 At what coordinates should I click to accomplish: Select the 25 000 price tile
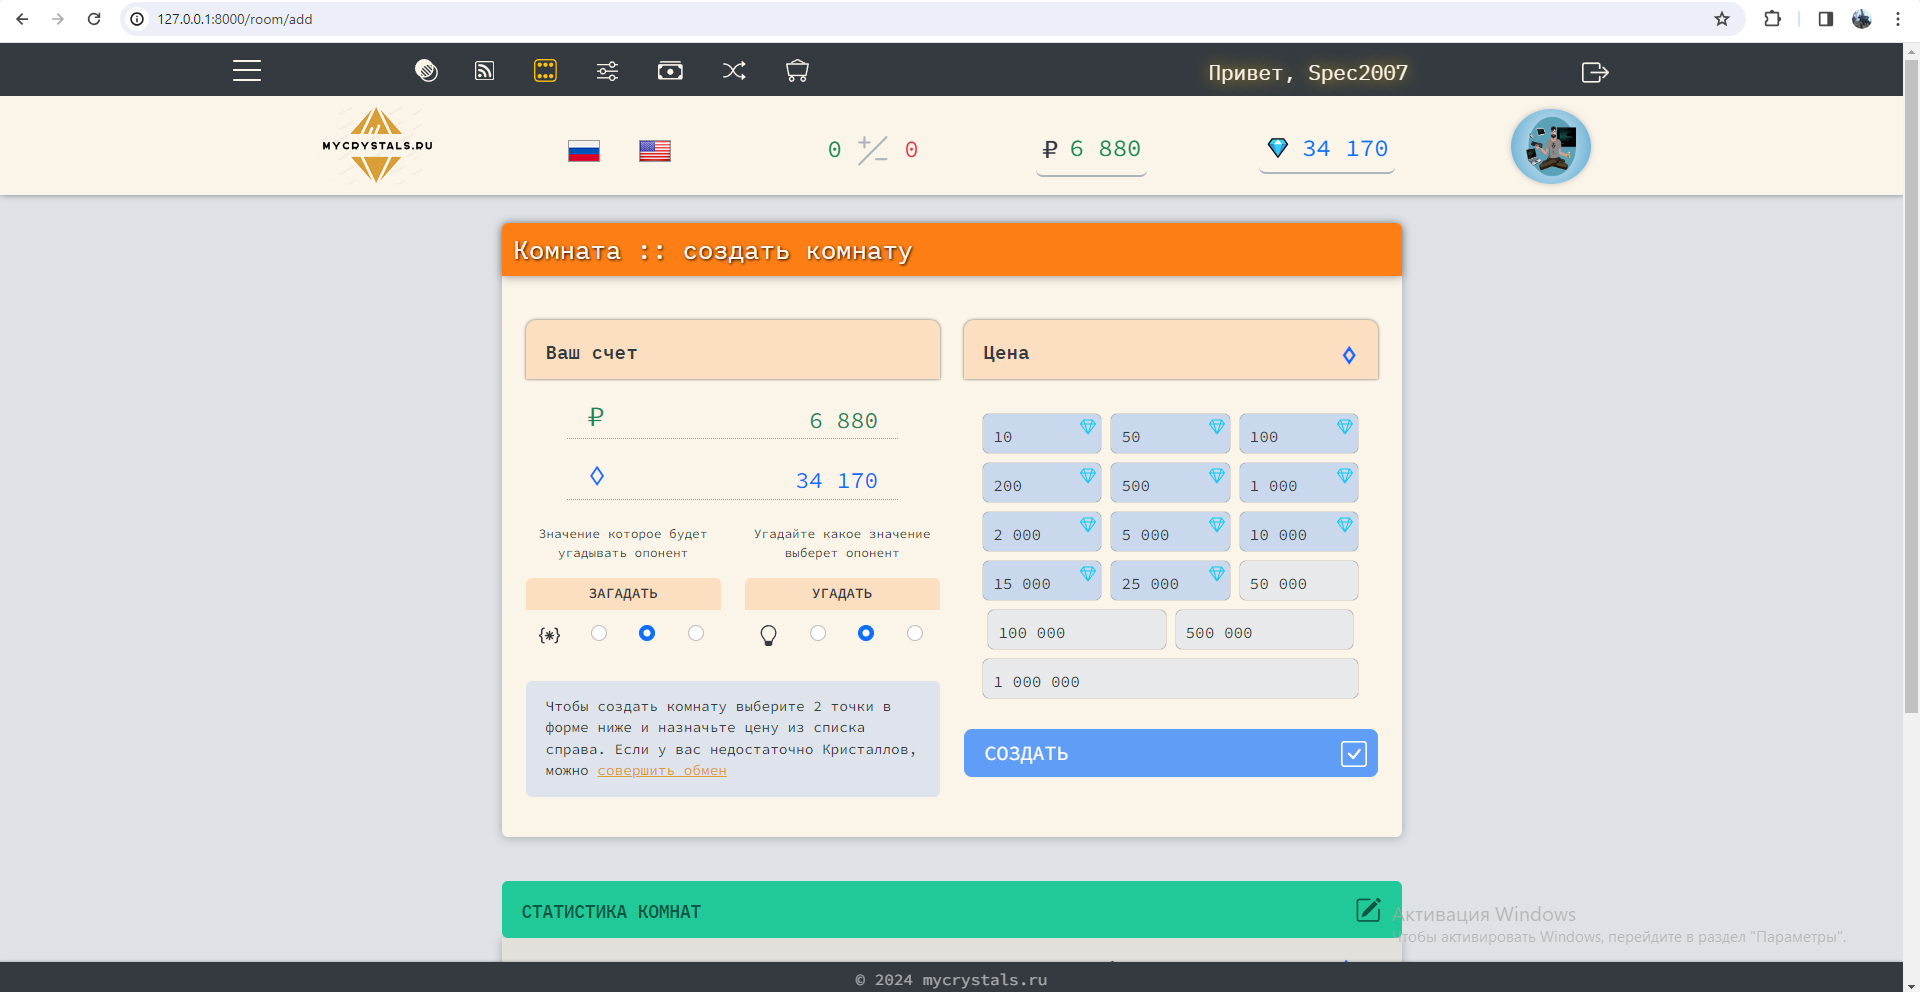tap(1170, 581)
